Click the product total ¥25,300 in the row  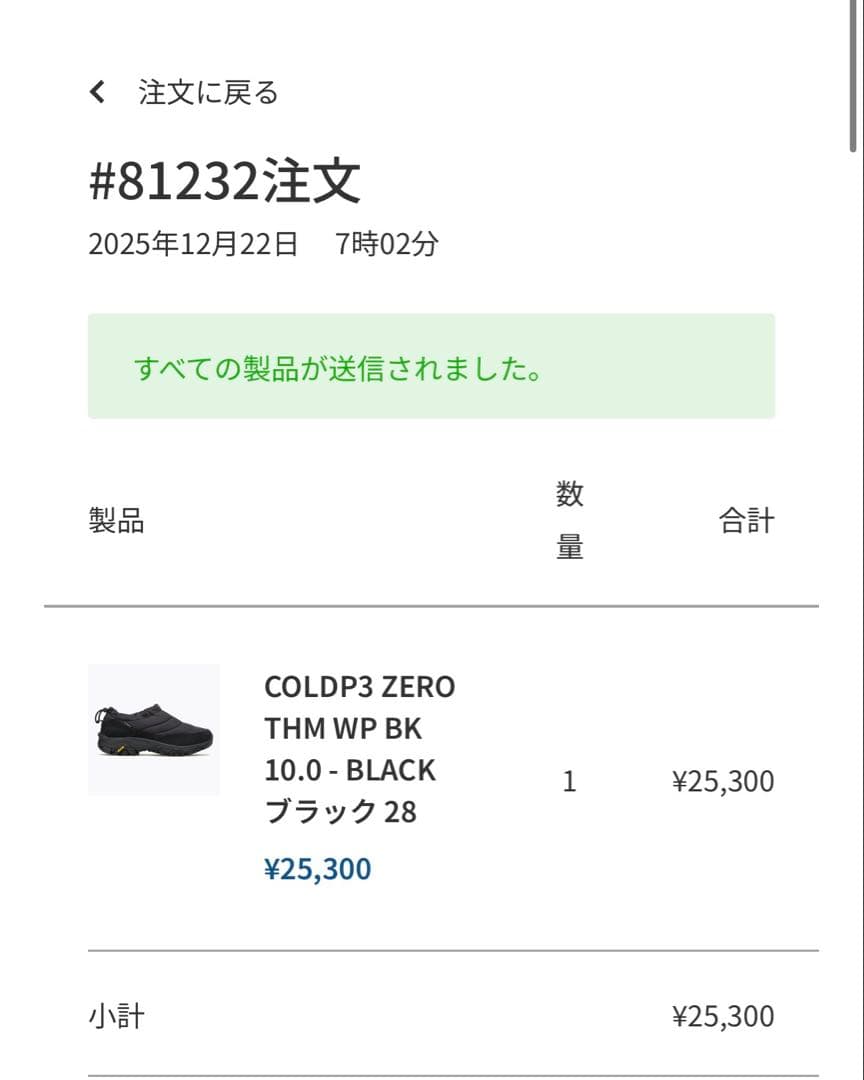click(x=723, y=781)
